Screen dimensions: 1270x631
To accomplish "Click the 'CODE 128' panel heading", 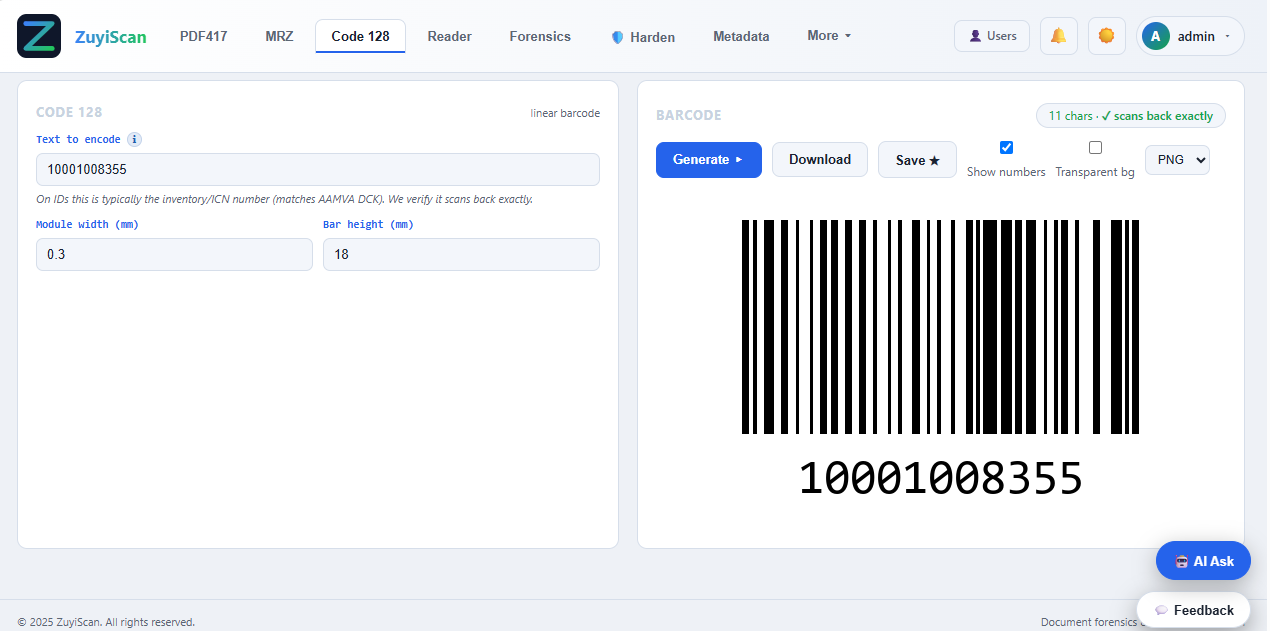I will point(69,112).
